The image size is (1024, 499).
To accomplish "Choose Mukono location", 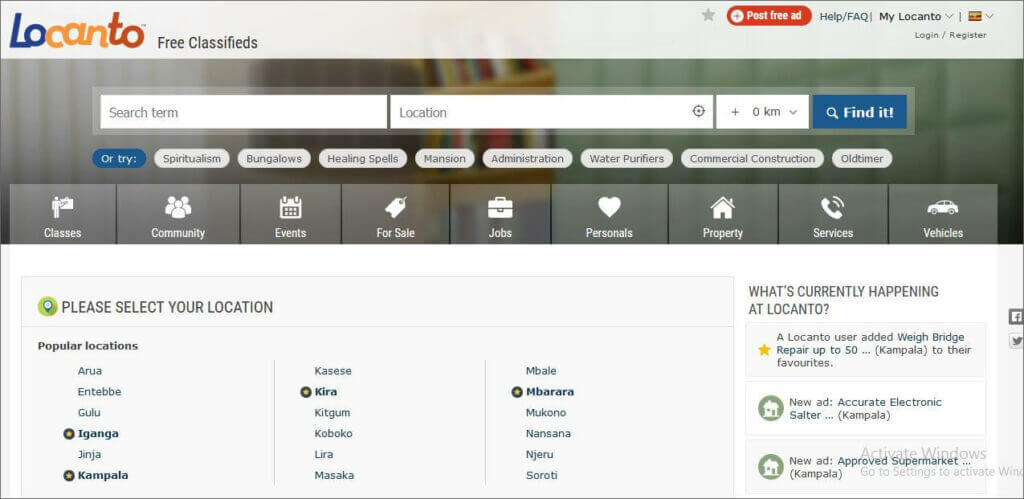I will click(546, 413).
